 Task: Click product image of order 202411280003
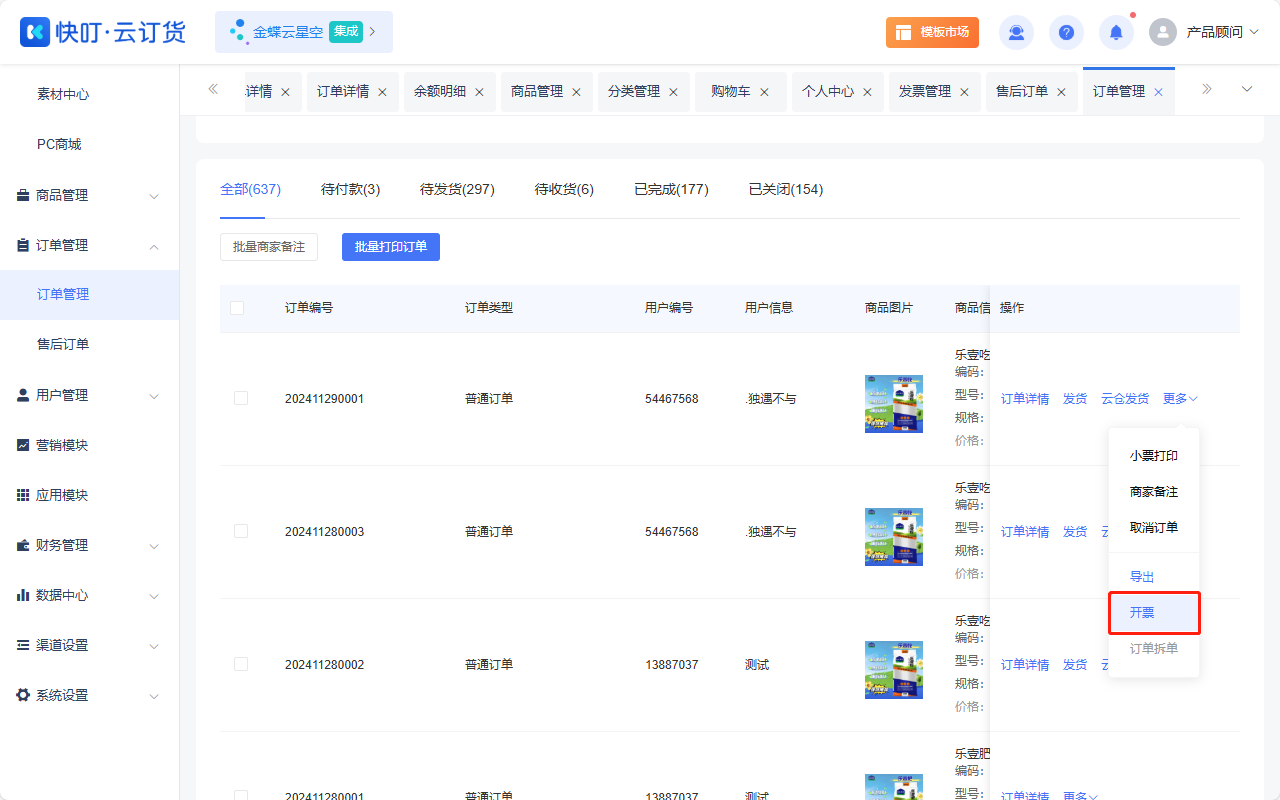point(894,537)
